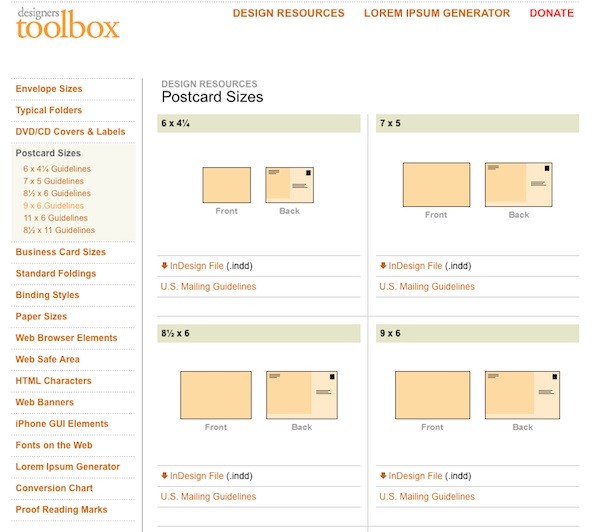Navigate to iPhone GUI Elements
This screenshot has height=532, width=600.
click(62, 424)
